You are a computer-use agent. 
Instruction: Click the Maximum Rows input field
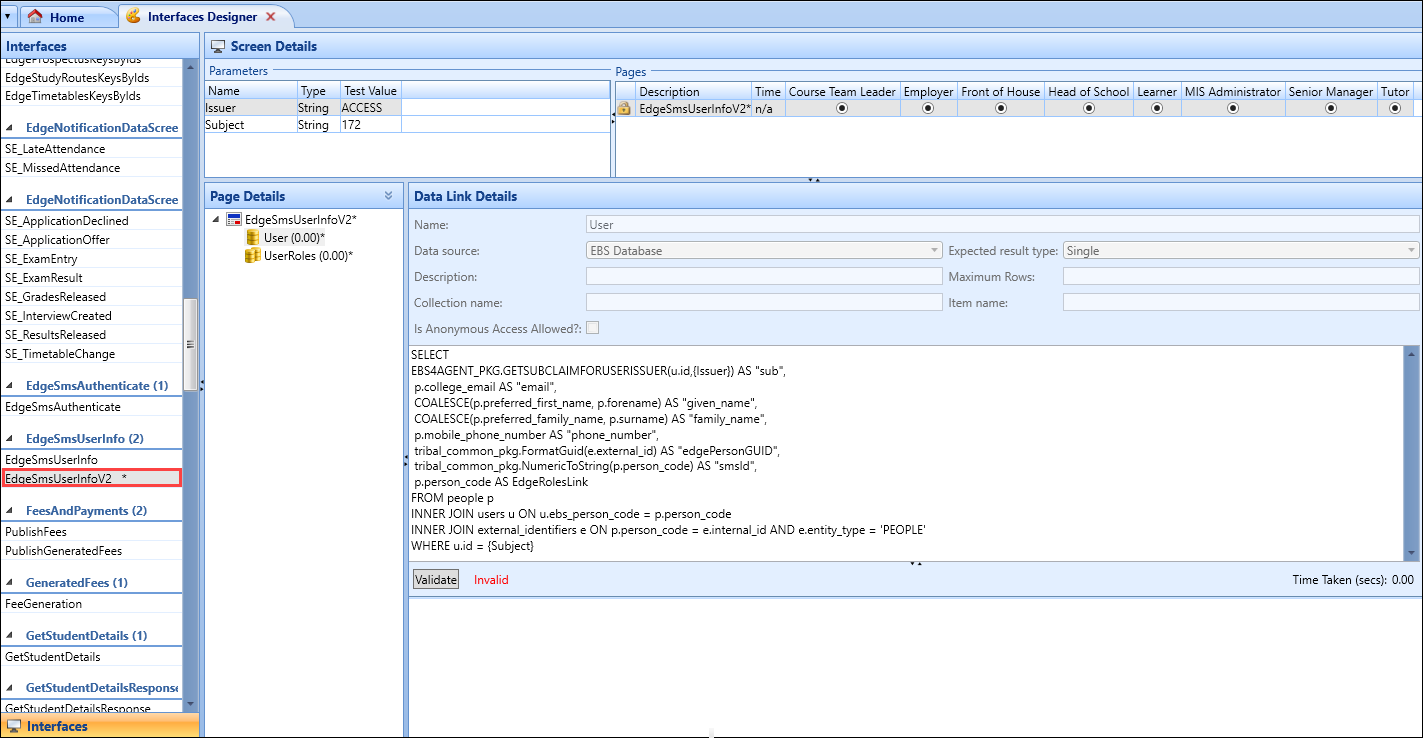coord(1240,277)
